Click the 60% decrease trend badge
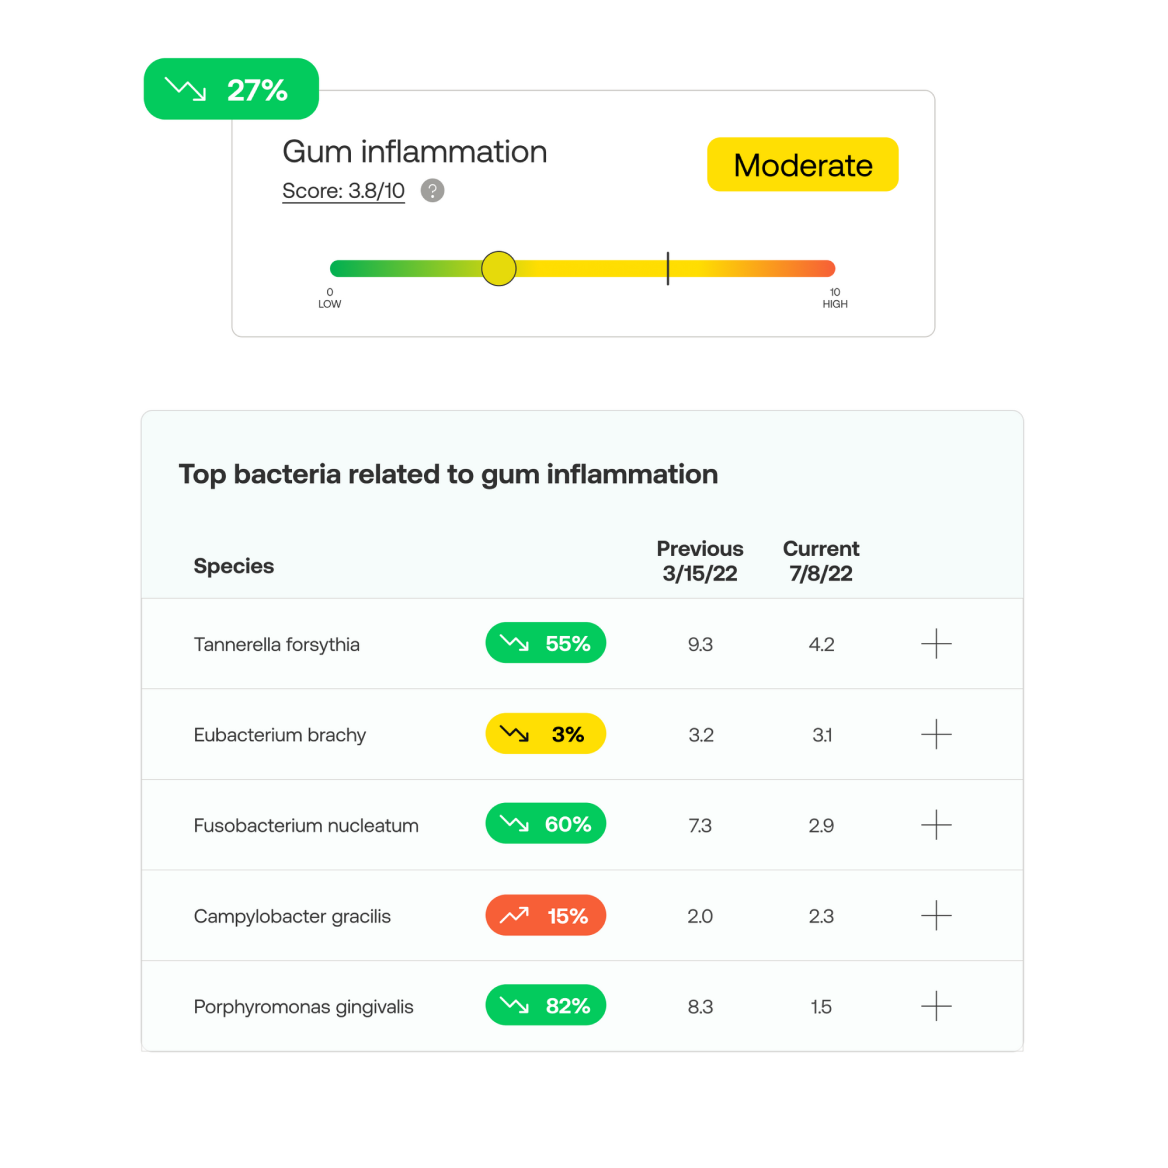 (545, 824)
